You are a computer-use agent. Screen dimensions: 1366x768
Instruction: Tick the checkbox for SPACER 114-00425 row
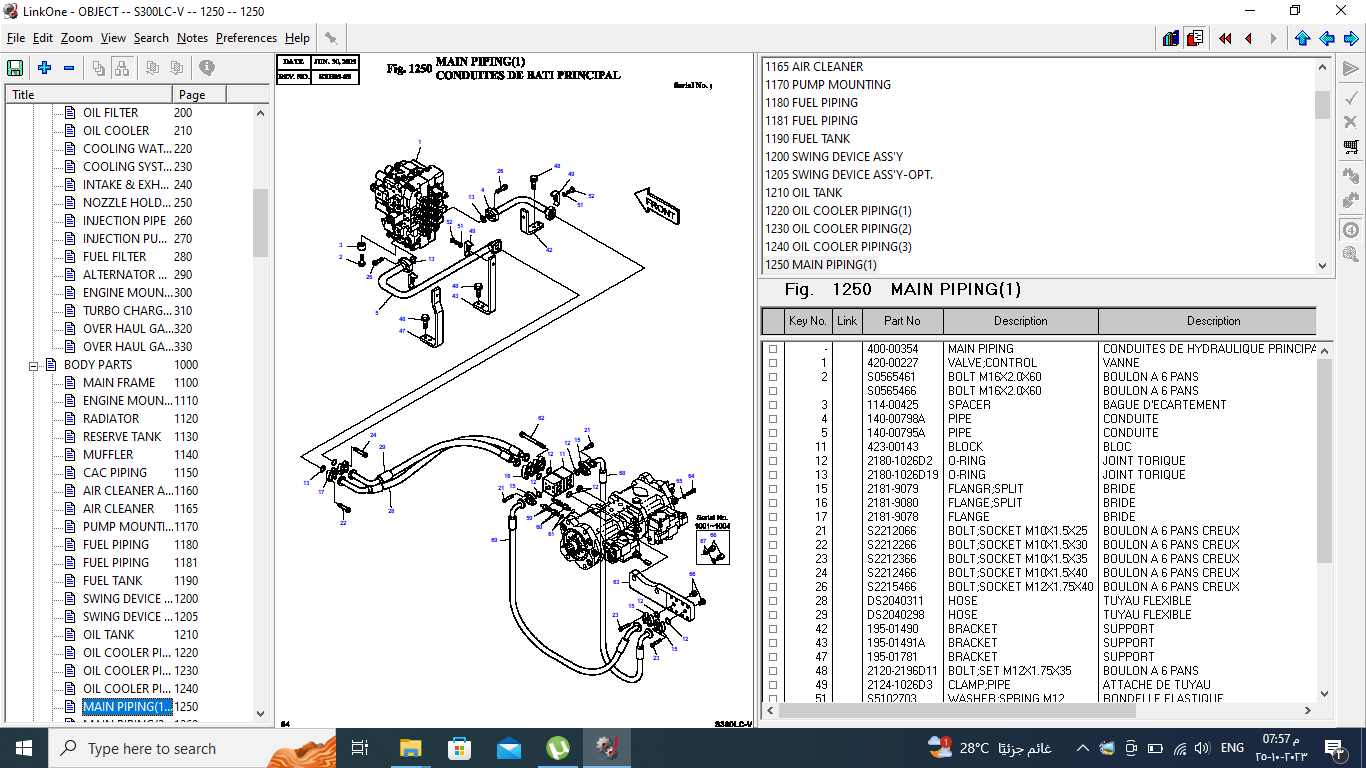click(x=773, y=405)
